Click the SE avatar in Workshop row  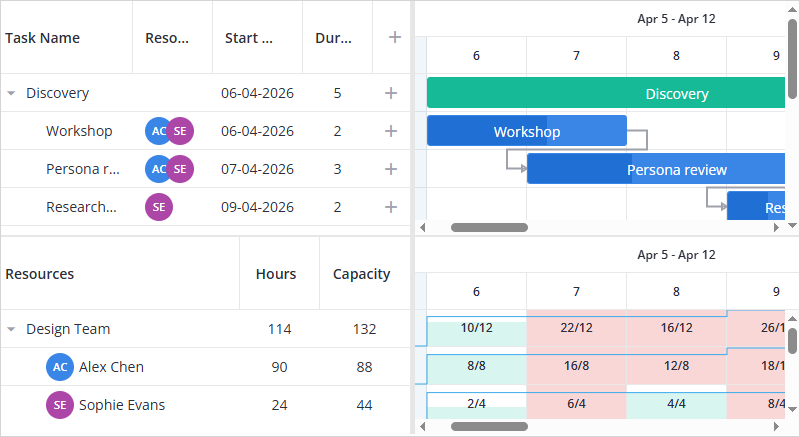point(180,131)
